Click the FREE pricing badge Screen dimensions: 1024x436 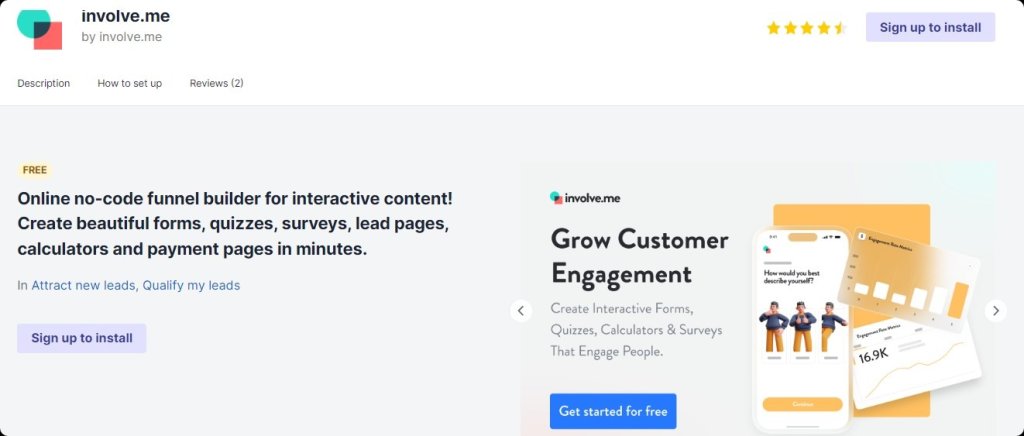point(35,170)
